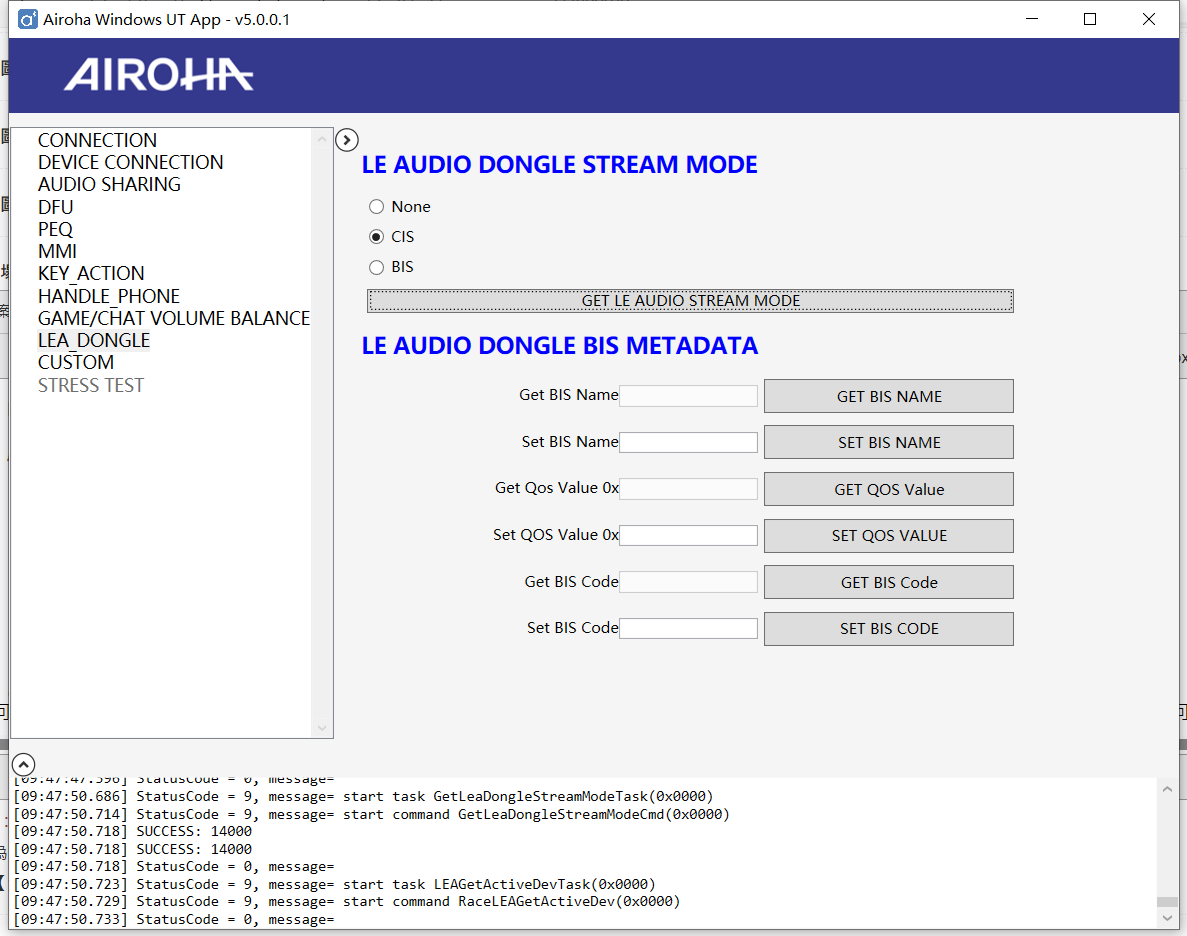1187x936 pixels.
Task: Click the GET BIS Code button
Action: [889, 582]
